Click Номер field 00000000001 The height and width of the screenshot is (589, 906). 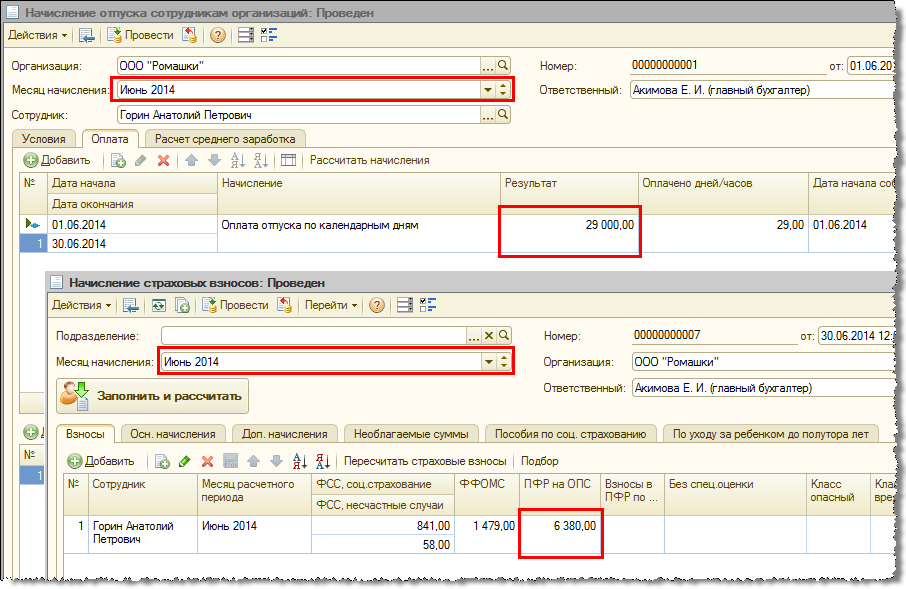click(727, 65)
